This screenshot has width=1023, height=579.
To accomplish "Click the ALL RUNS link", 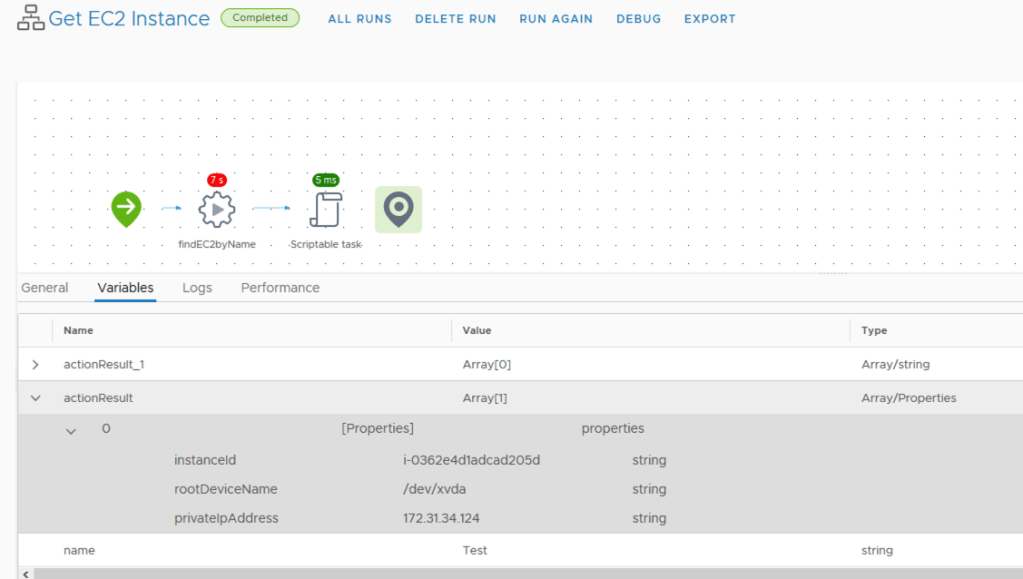I will click(360, 19).
